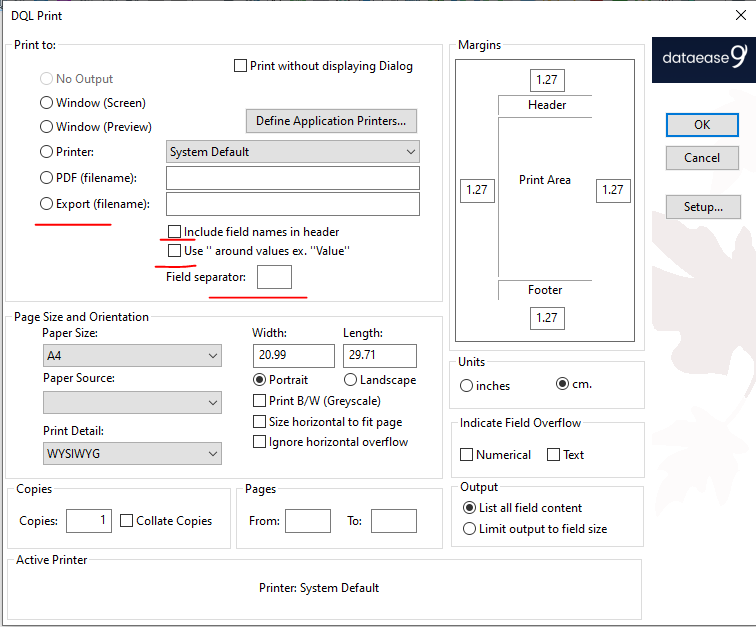Click the bottom margin 1.27 field
Viewport: 756px width, 627px height.
pos(547,318)
